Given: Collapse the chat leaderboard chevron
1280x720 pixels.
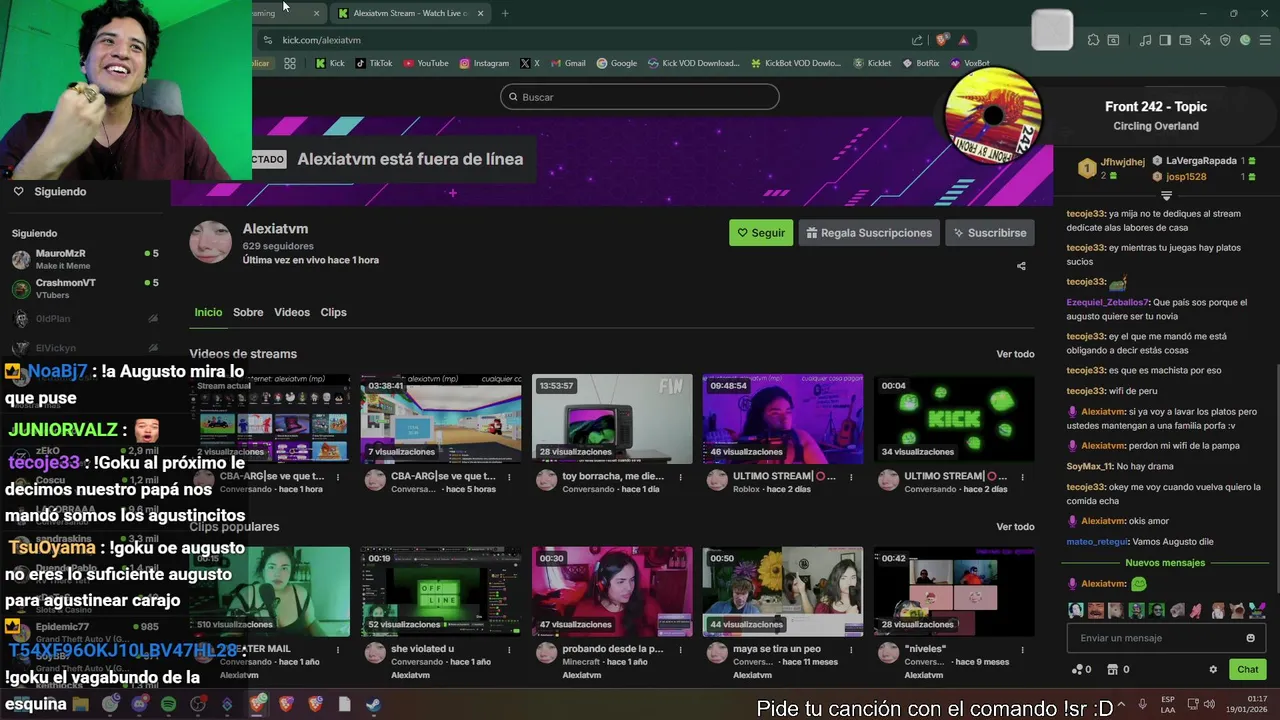Looking at the screenshot, I should 1166,195.
